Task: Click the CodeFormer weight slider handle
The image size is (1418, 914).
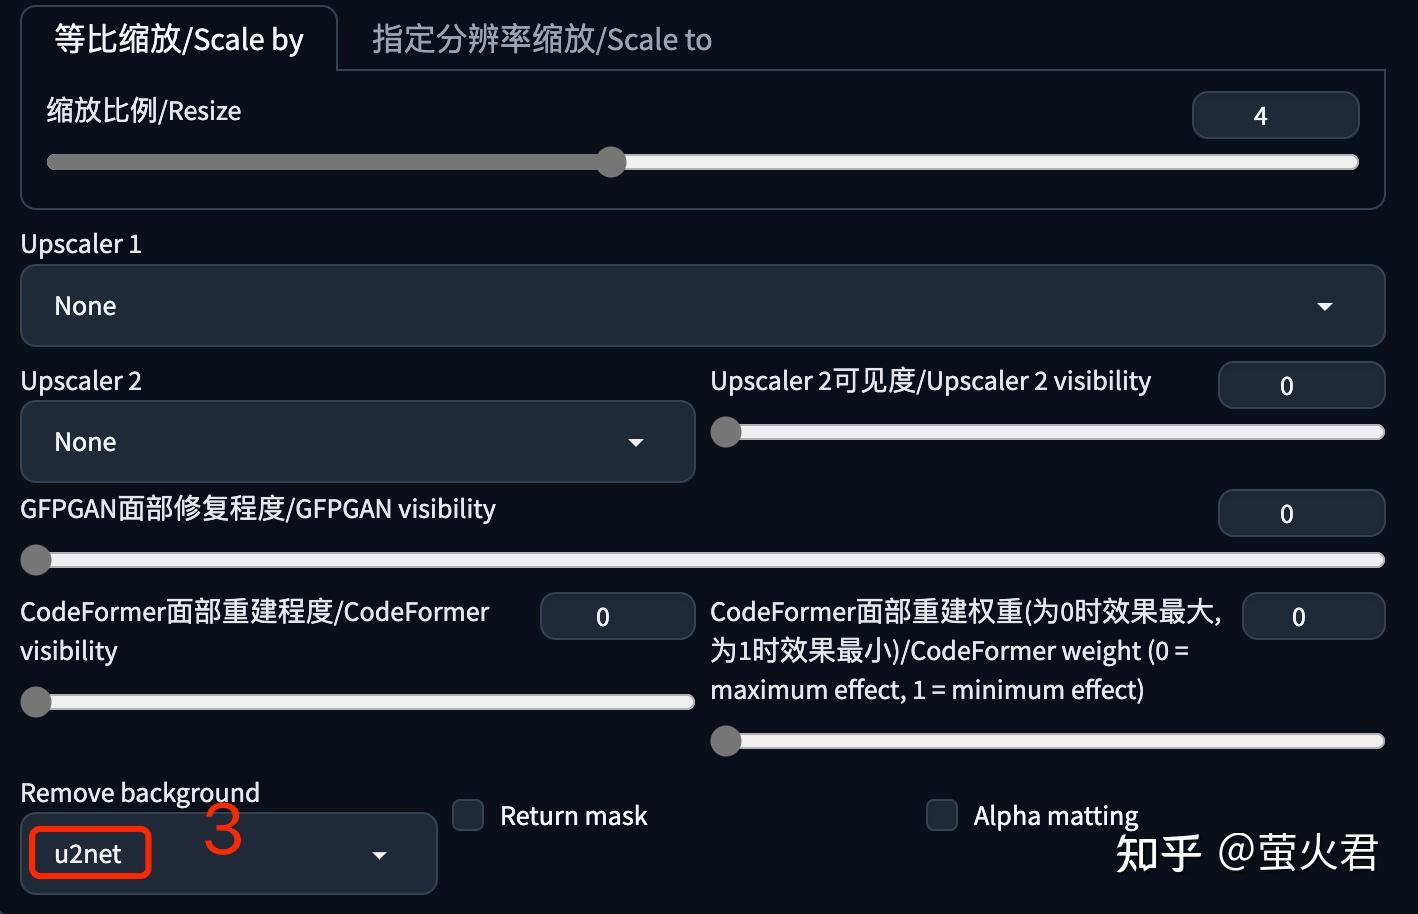Action: (726, 740)
